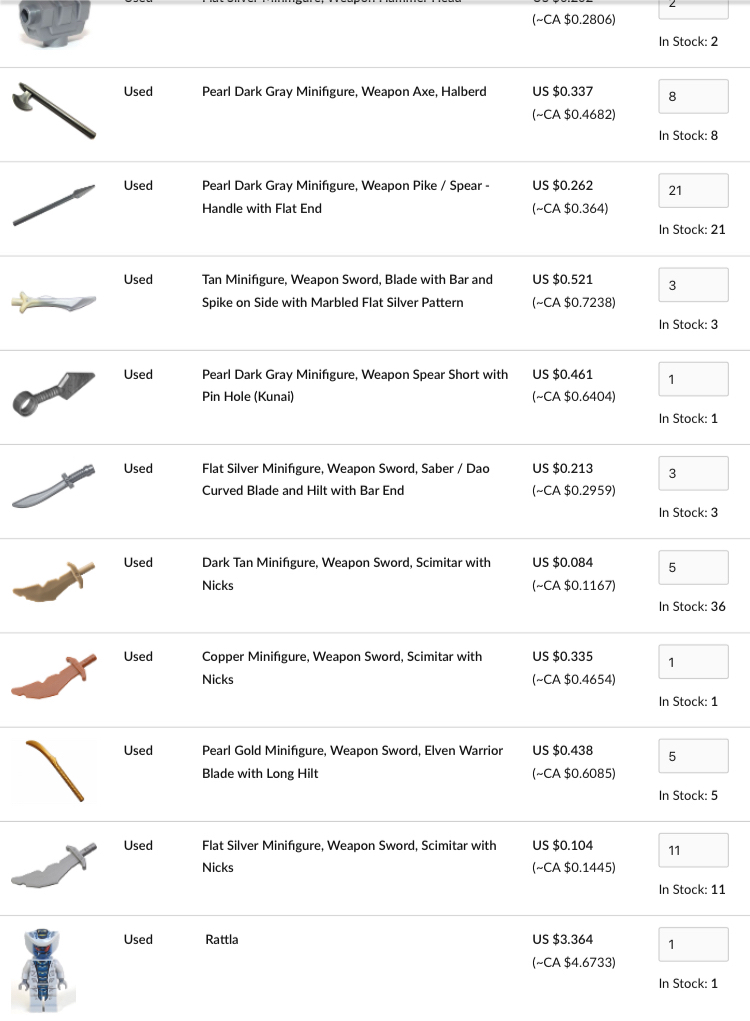This screenshot has height=1021, width=750.
Task: Edit quantity for Elven Warrior Blade
Action: [693, 757]
